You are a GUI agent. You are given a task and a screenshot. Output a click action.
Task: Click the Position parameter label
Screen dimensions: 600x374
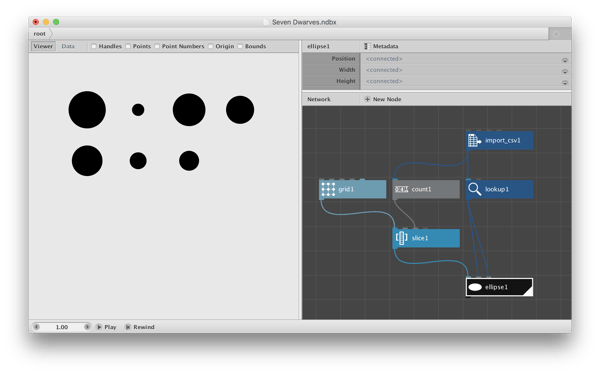343,59
